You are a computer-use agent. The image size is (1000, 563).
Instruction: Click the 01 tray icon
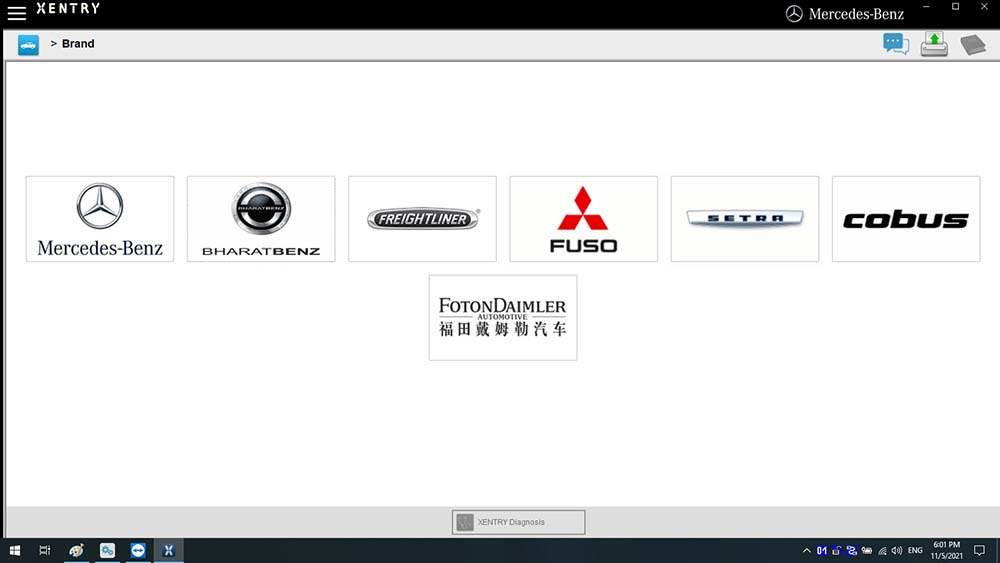821,550
